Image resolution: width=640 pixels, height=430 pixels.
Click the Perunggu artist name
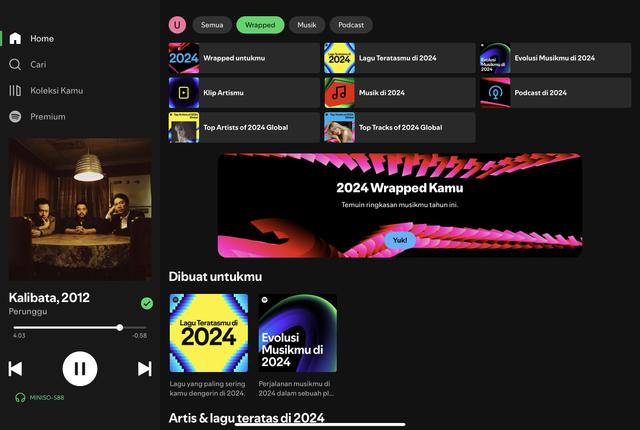[x=28, y=311]
